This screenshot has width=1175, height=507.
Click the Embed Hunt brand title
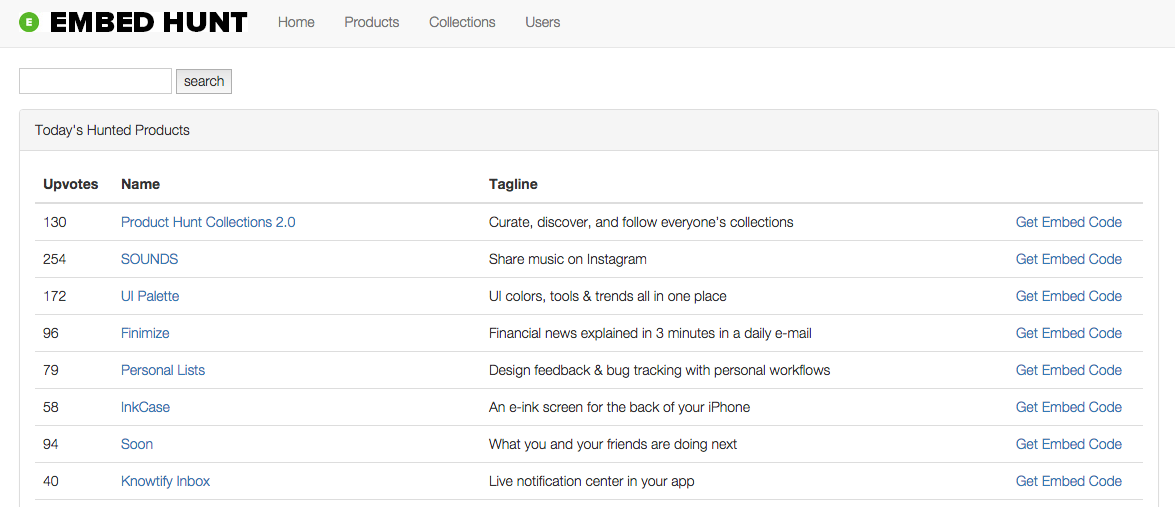tap(148, 22)
